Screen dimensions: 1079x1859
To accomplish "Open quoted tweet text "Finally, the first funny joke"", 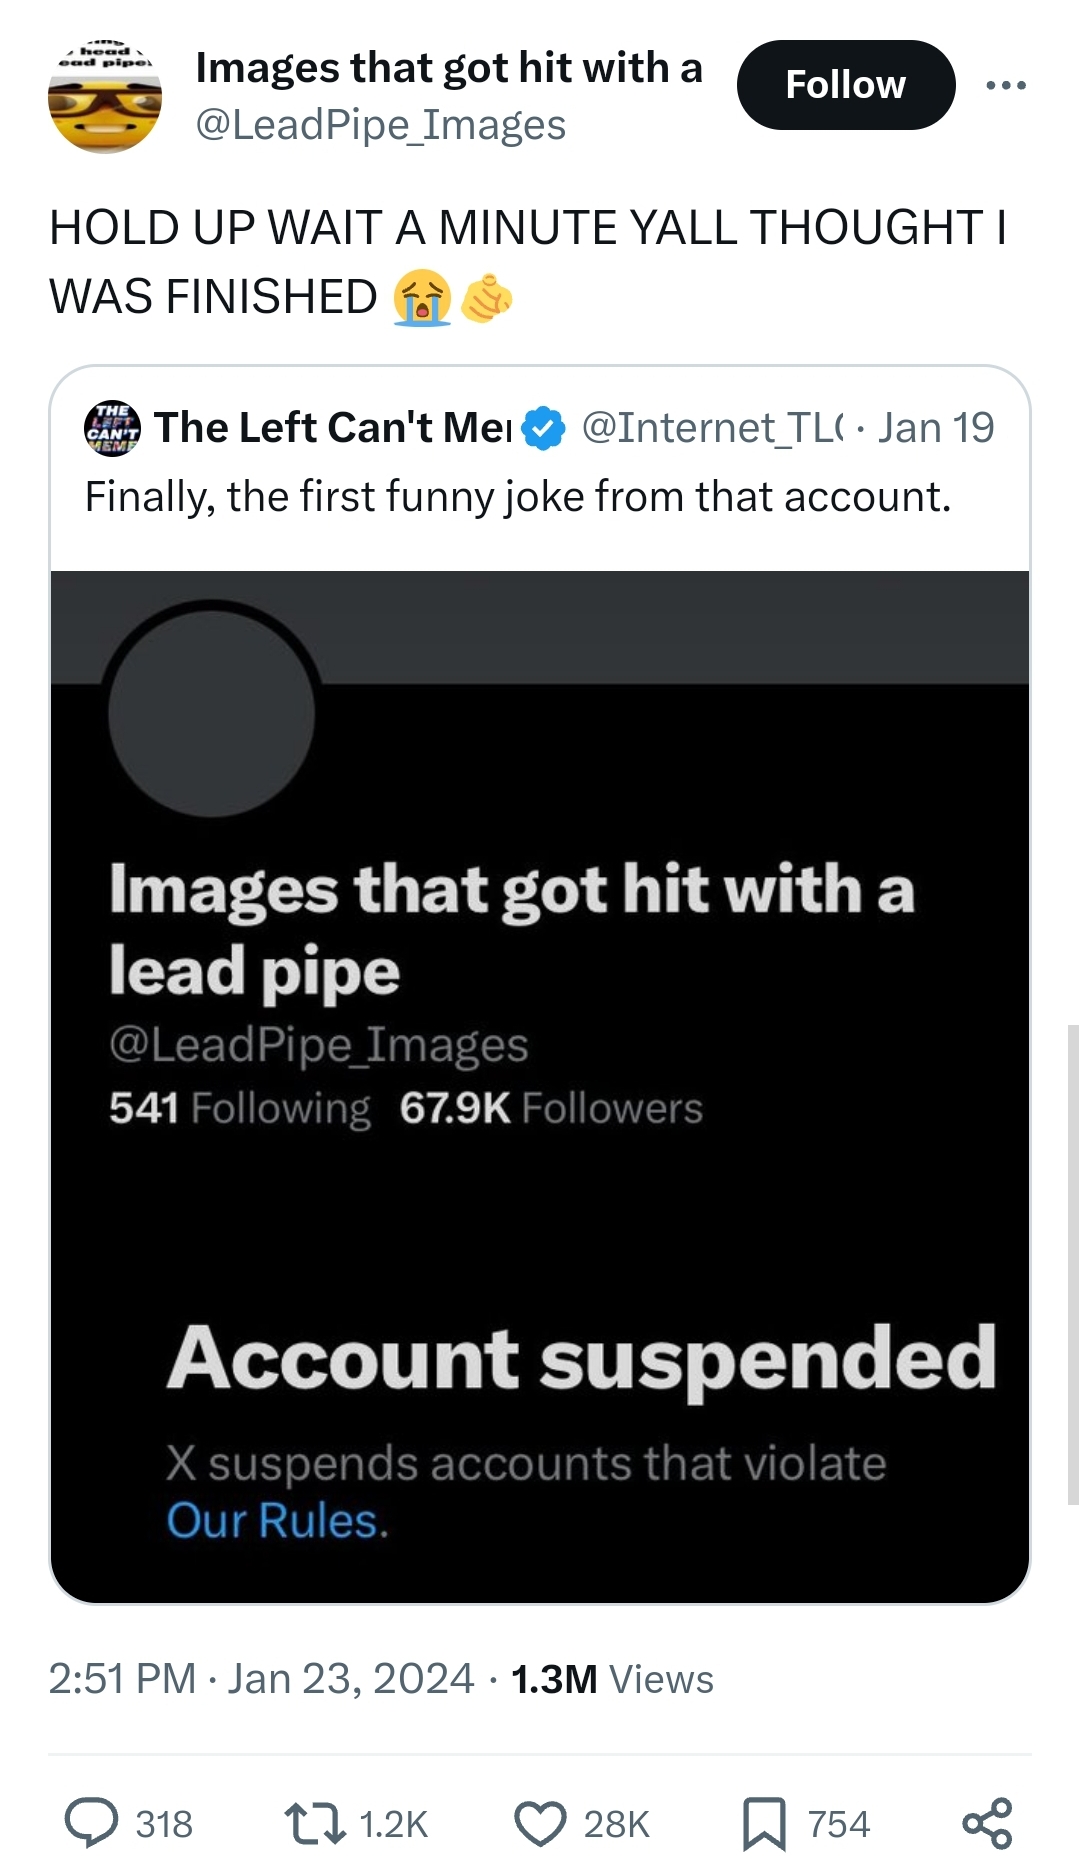I will (x=518, y=496).
